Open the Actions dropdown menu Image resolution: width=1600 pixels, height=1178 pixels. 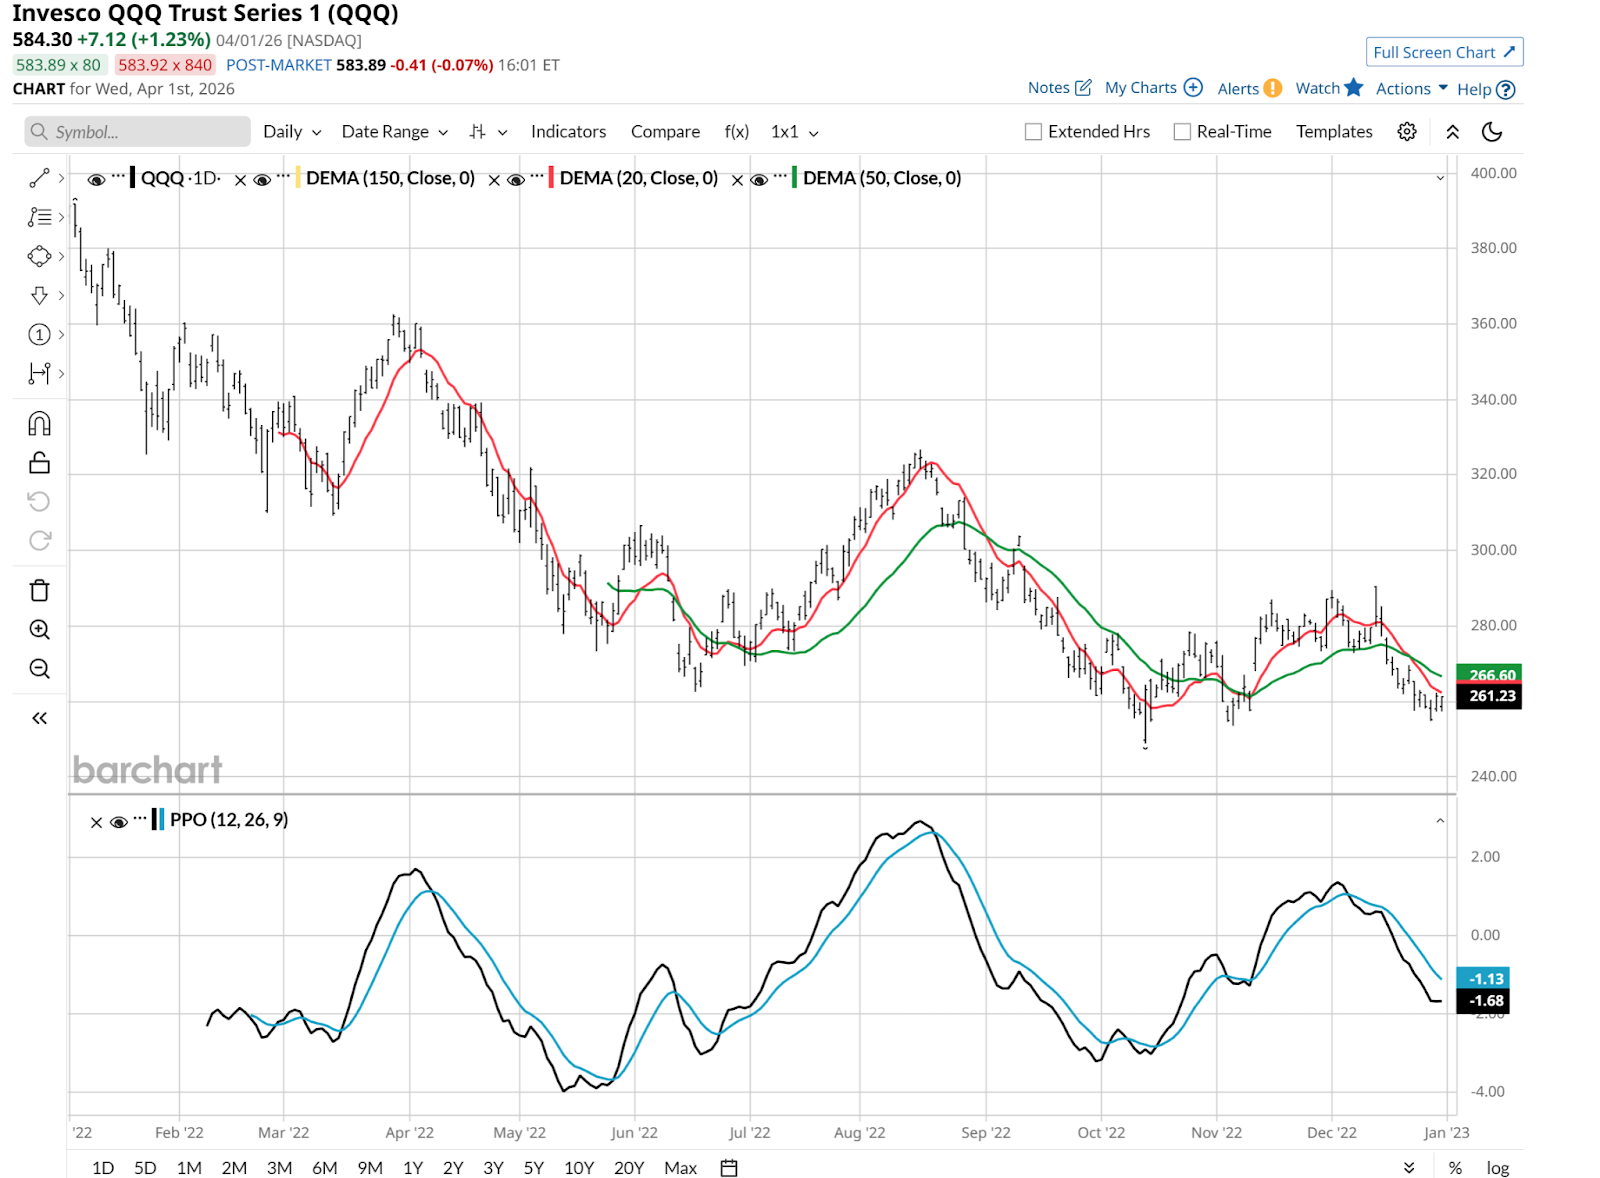[x=1411, y=88]
